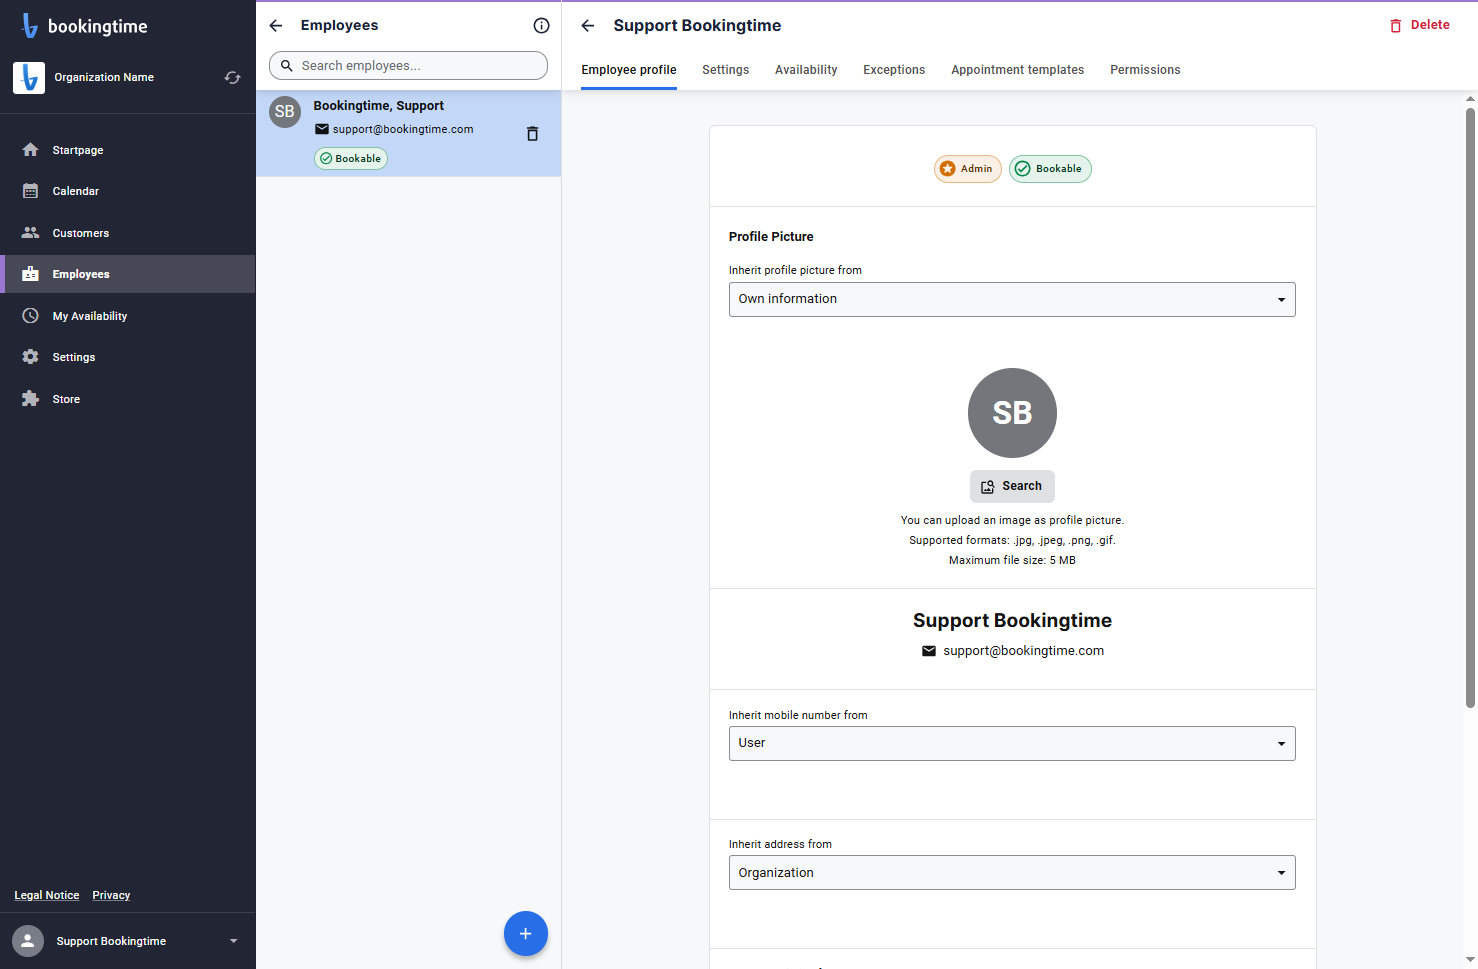The width and height of the screenshot is (1478, 969).
Task: Open Inherit mobile number from dropdown
Action: [x=1012, y=744]
